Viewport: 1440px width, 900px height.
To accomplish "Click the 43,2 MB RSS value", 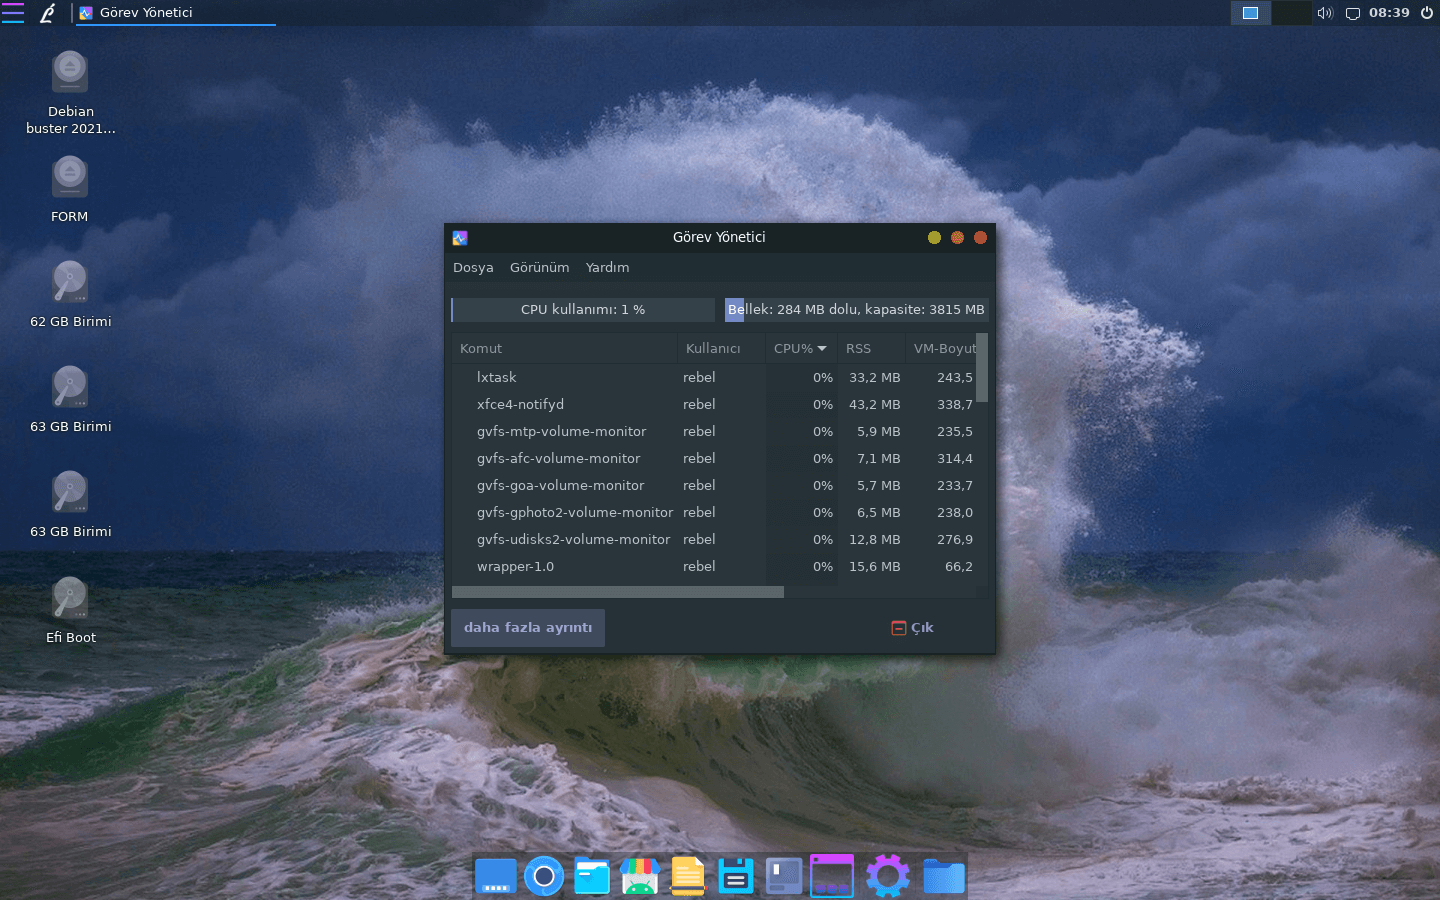I will click(875, 405).
